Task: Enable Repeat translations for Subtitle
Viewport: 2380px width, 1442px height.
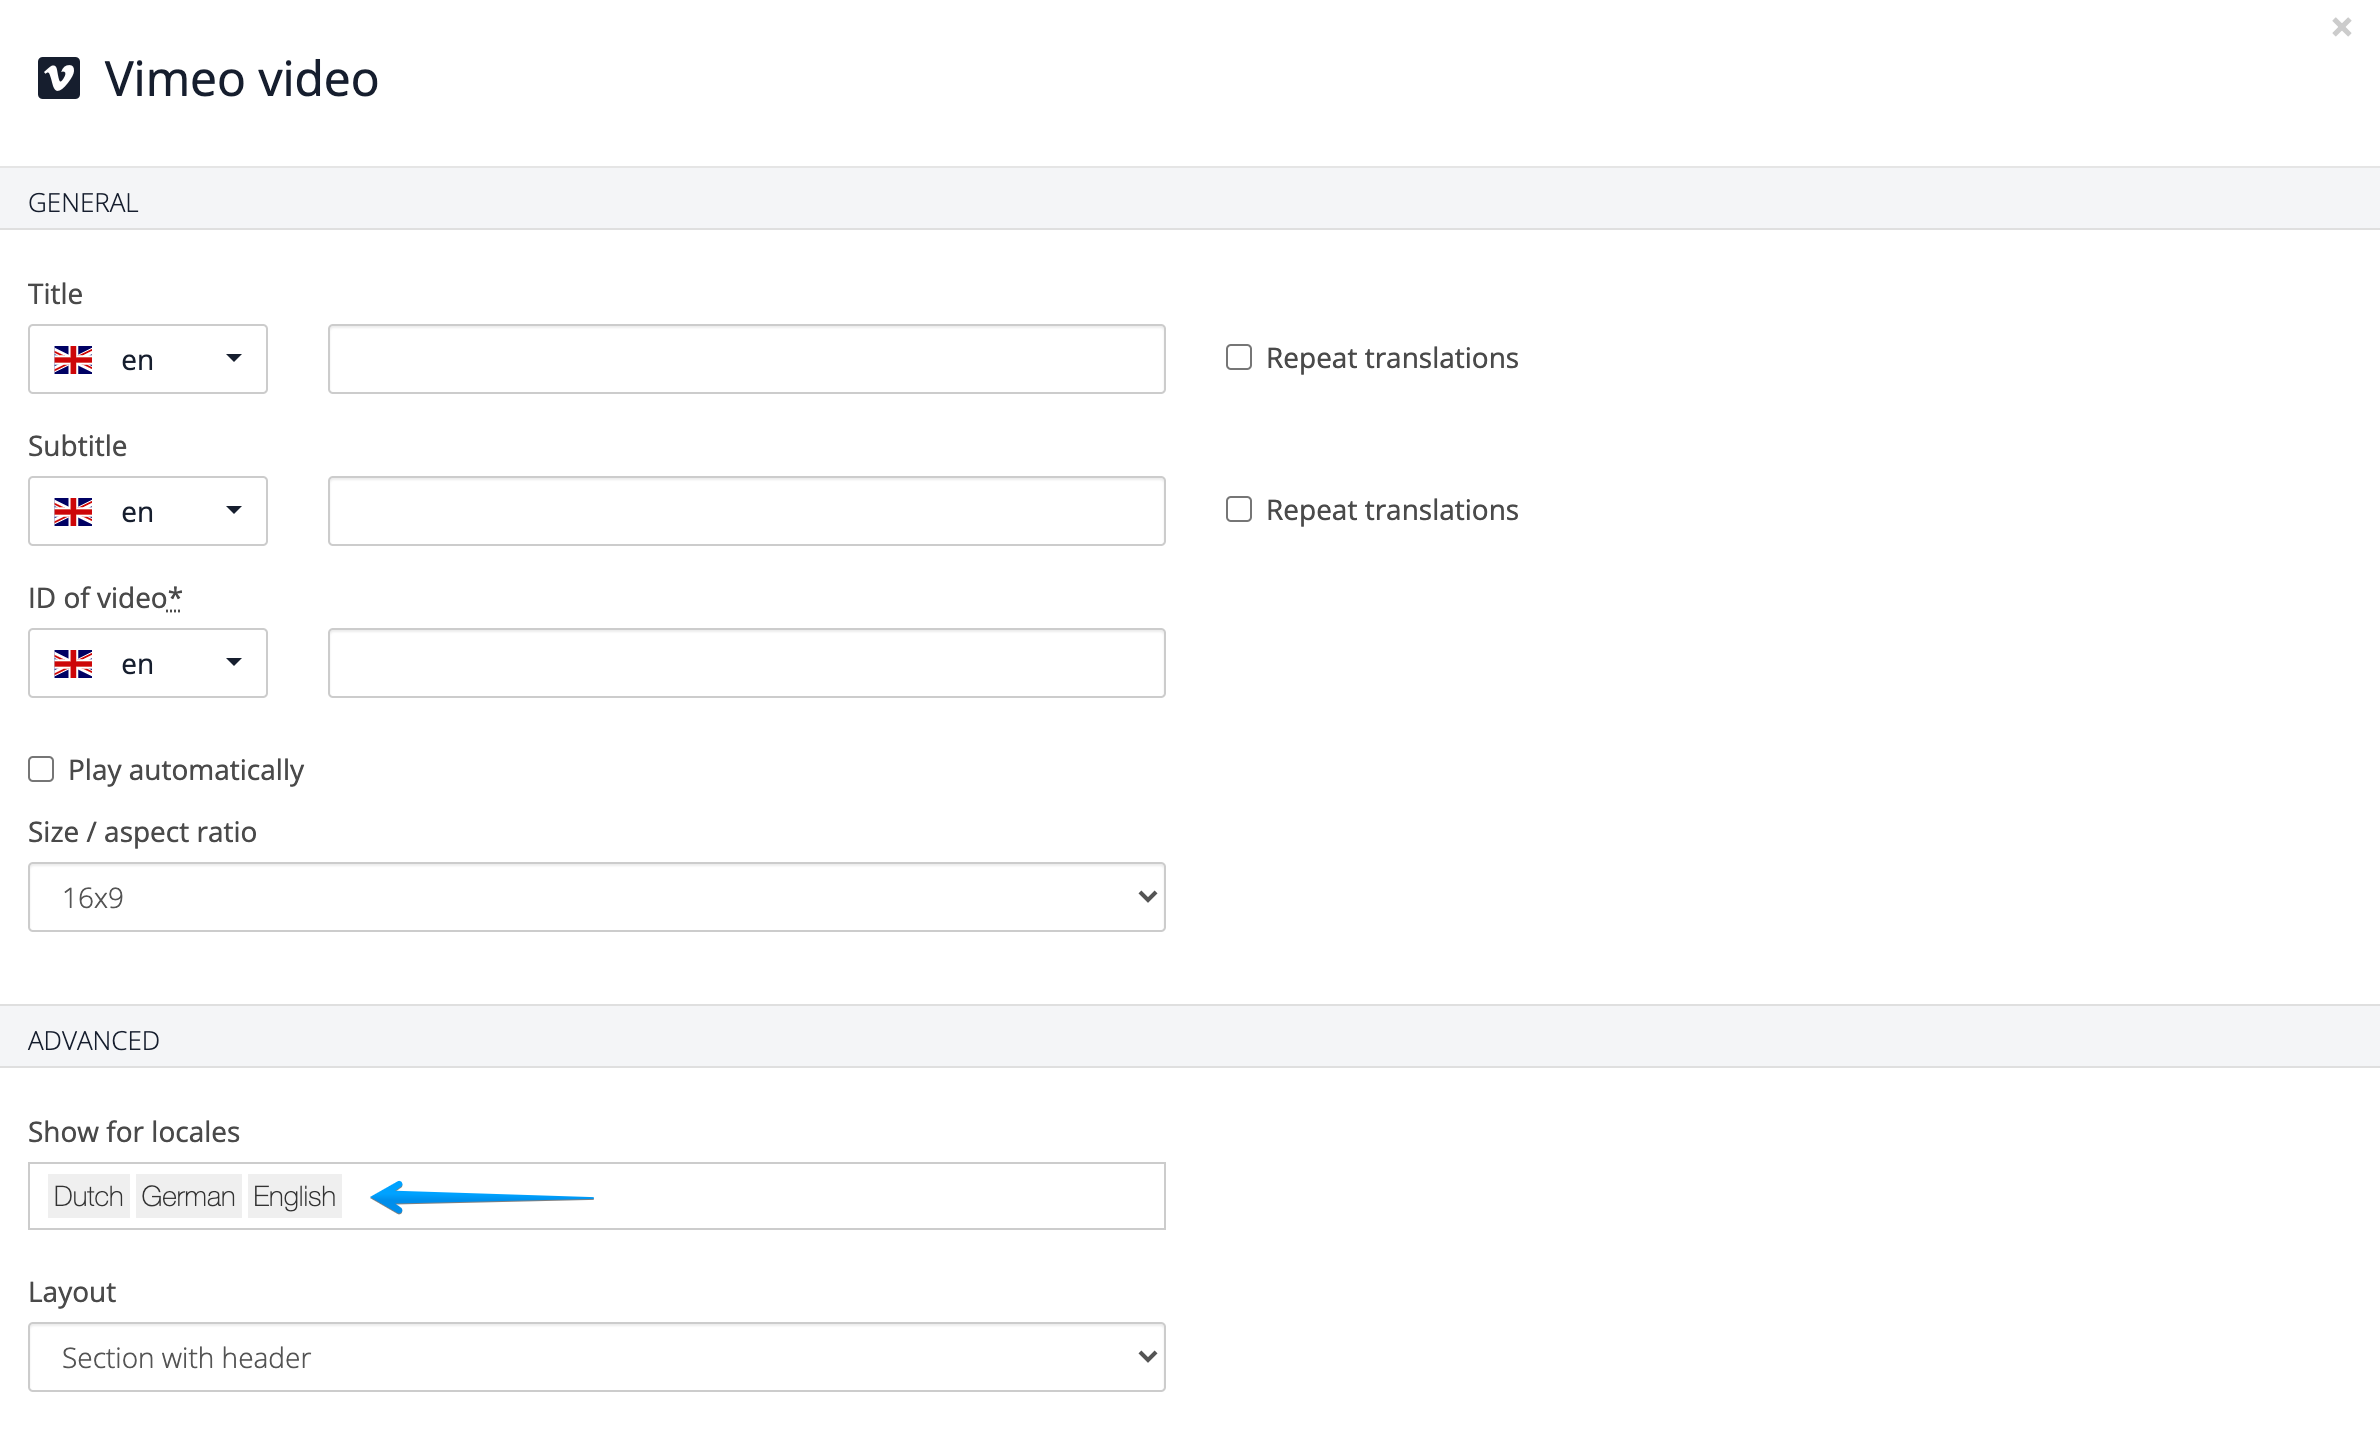Action: coord(1239,510)
